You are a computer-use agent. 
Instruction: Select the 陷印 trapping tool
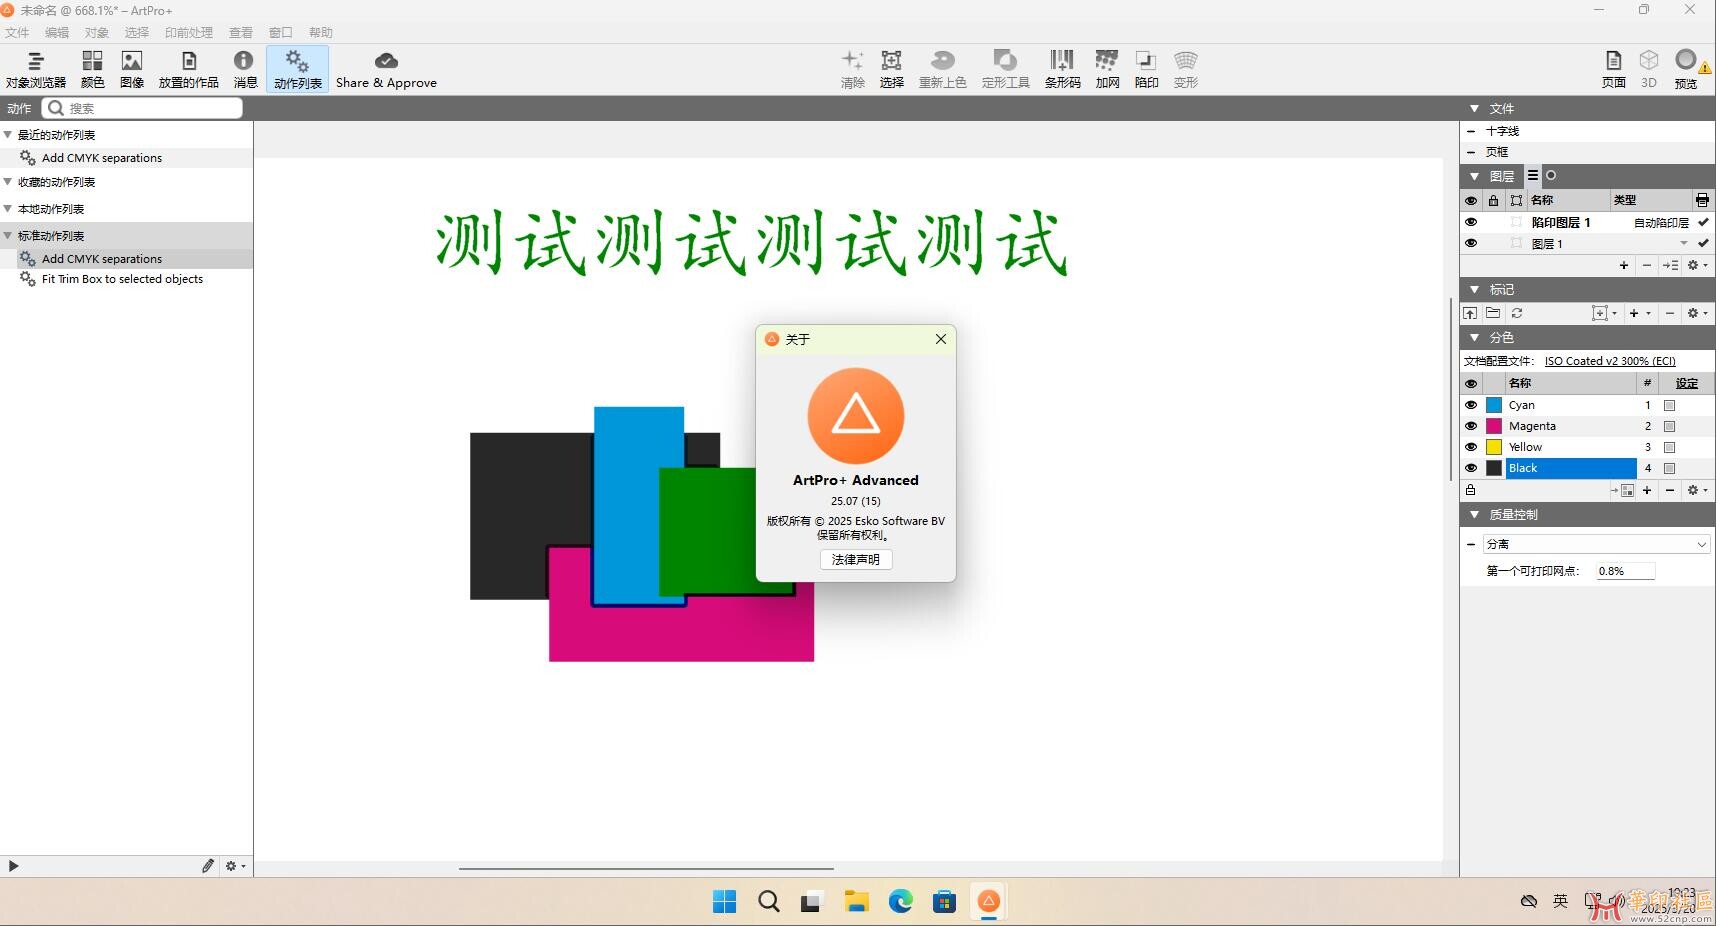coord(1146,70)
